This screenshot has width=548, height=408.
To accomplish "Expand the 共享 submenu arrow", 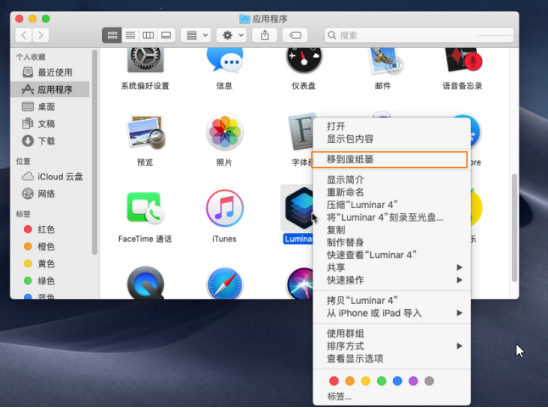I will point(460,267).
